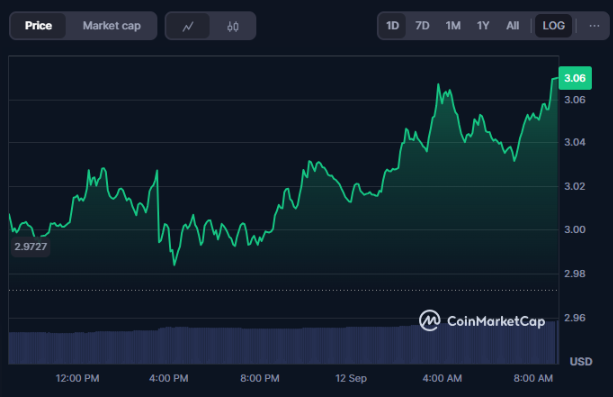Screen dimensions: 613x397
Task: Click the USD currency label
Action: (x=581, y=361)
